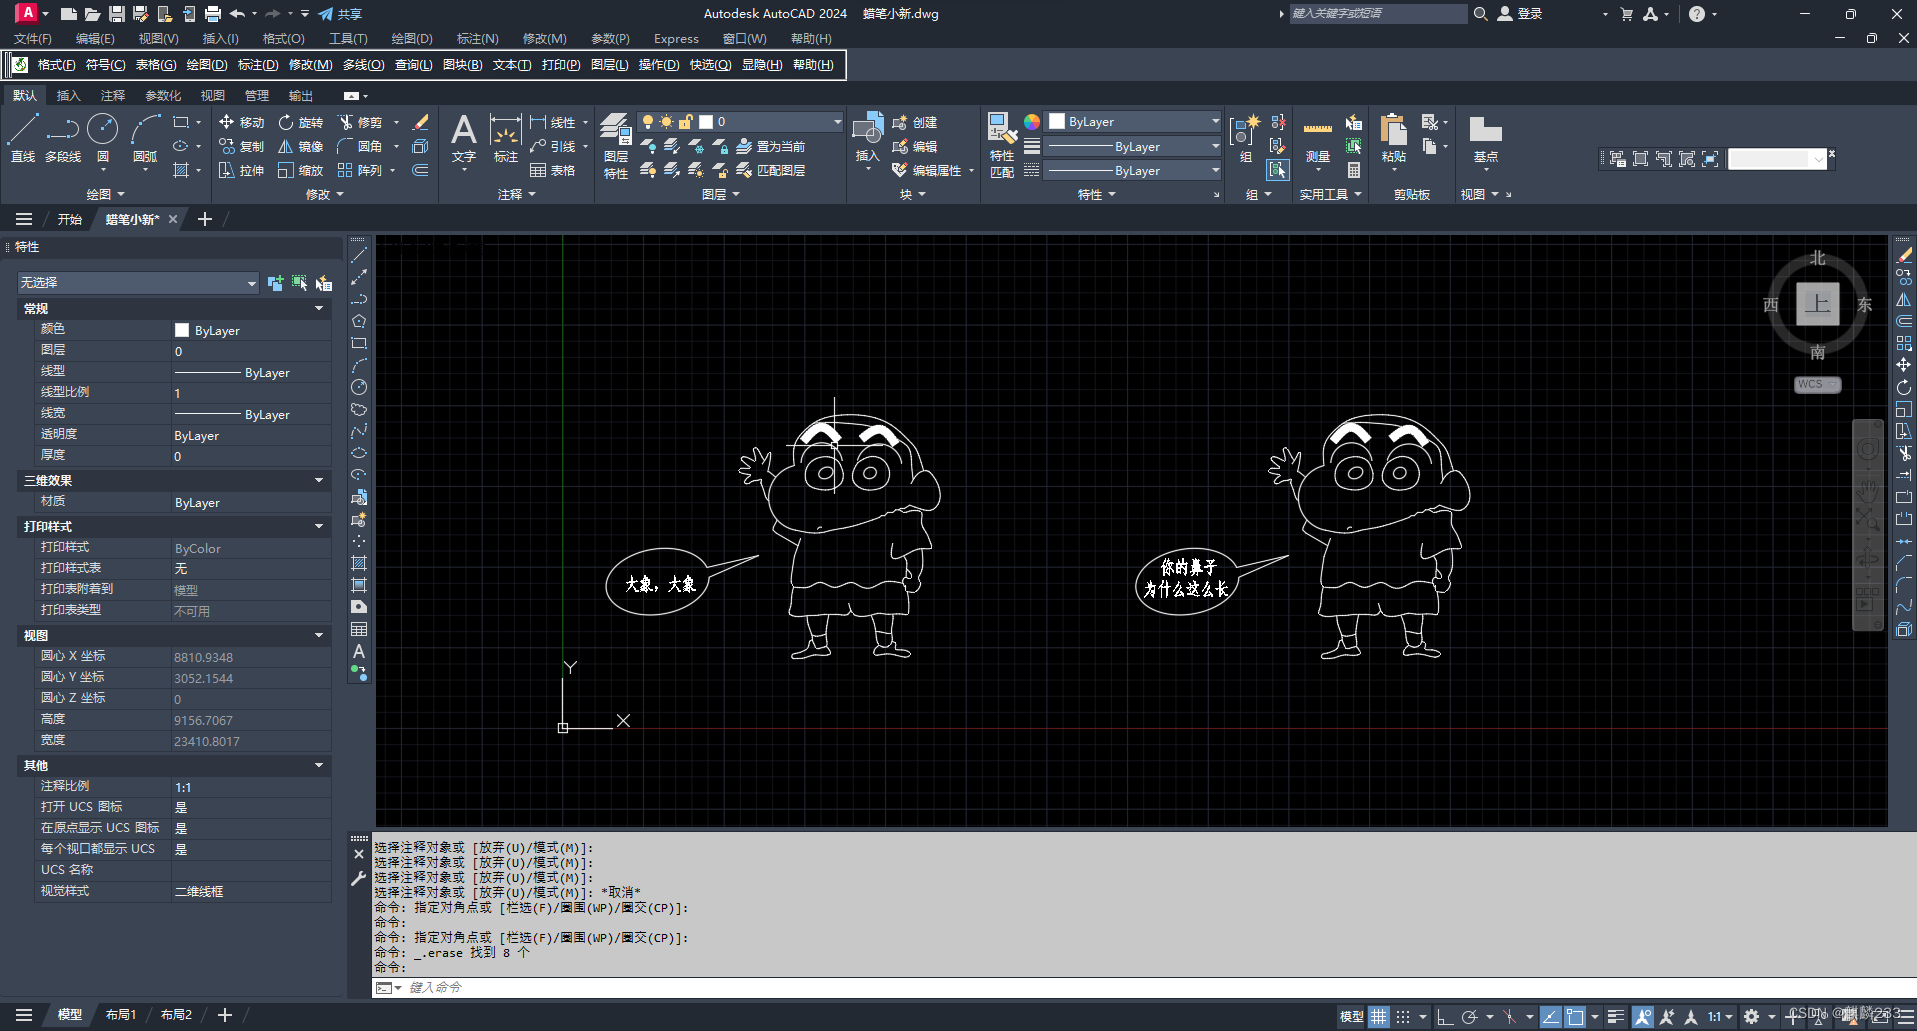This screenshot has width=1917, height=1031.
Task: Expand the 绘图 ribbon panel
Action: point(106,194)
